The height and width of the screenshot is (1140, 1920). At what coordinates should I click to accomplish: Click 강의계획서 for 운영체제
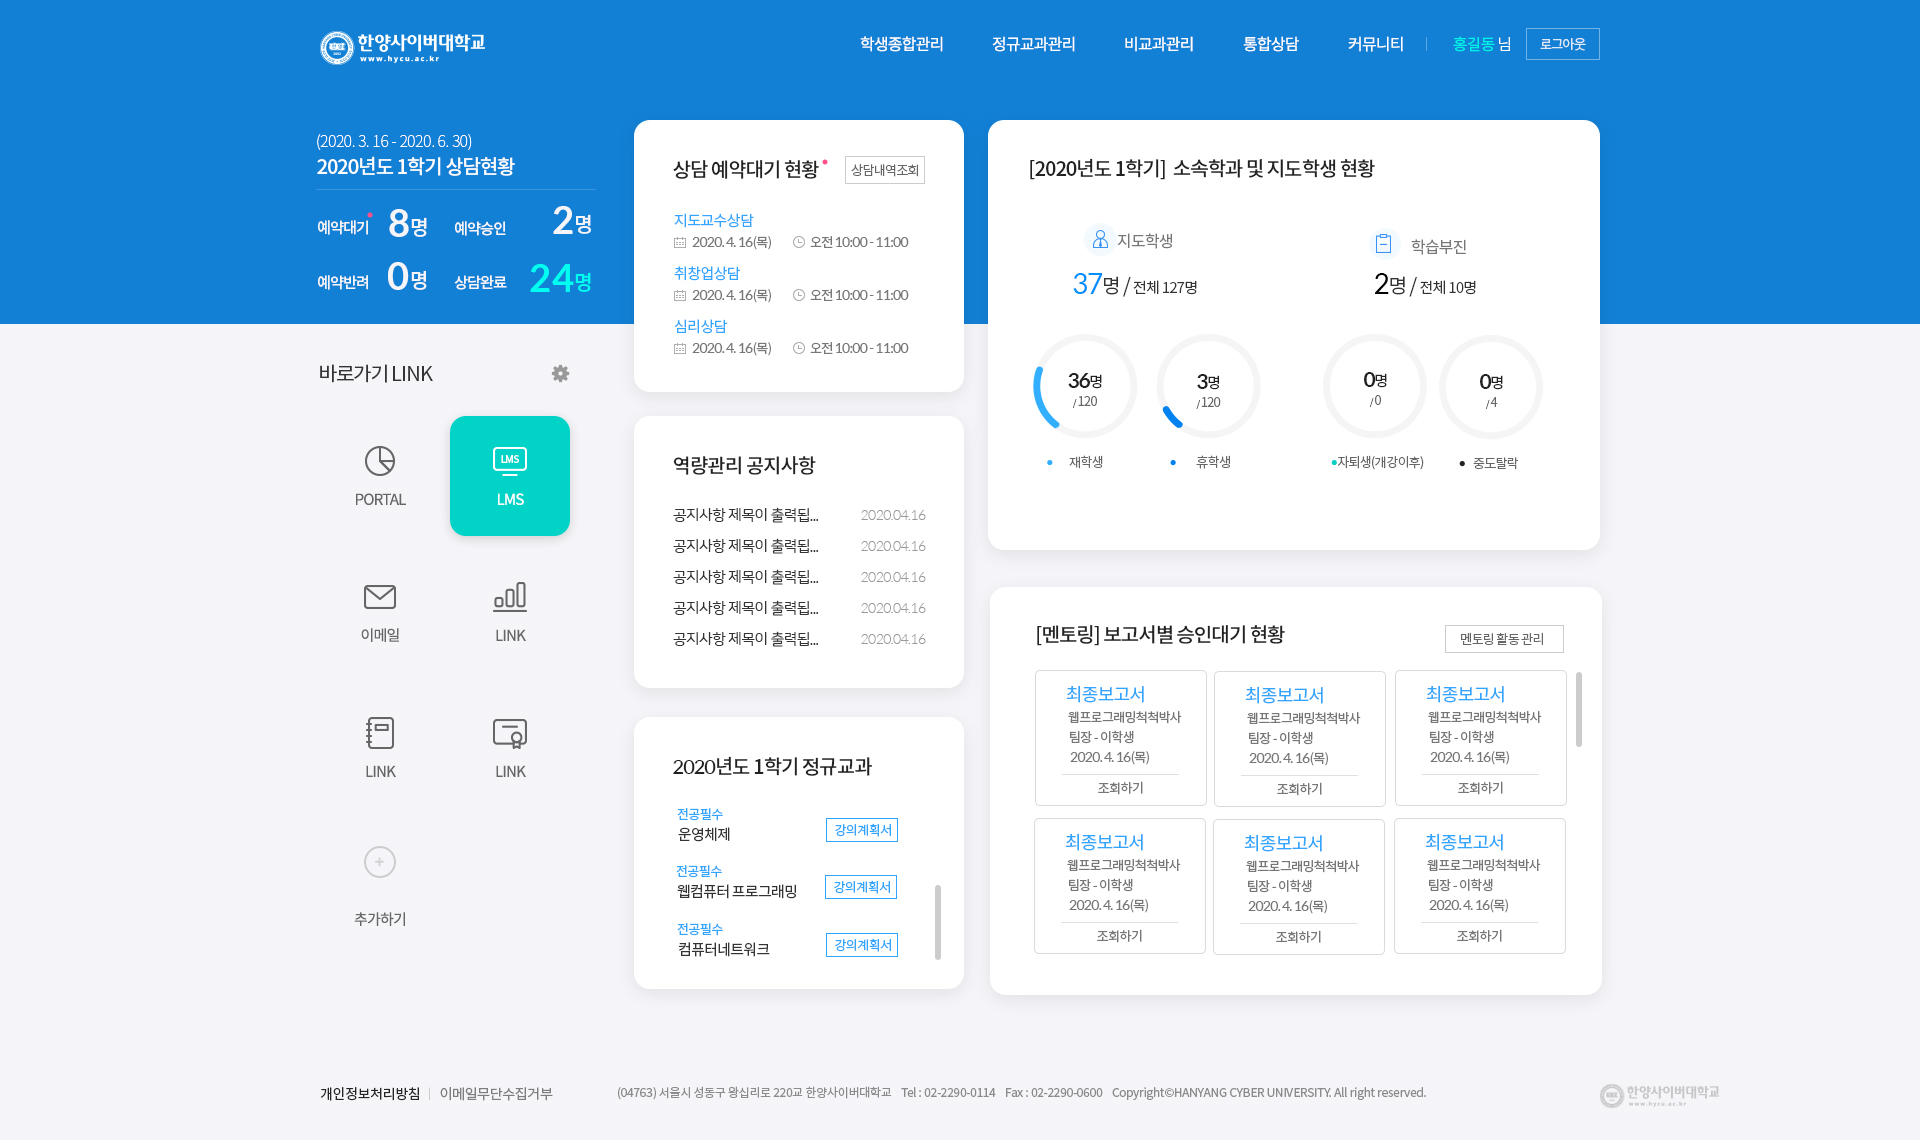pos(862,830)
